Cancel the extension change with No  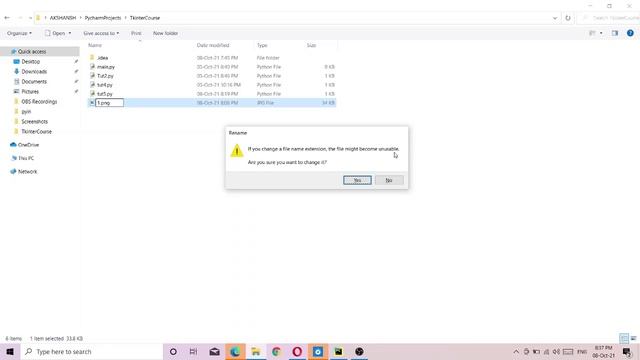pyautogui.click(x=389, y=180)
